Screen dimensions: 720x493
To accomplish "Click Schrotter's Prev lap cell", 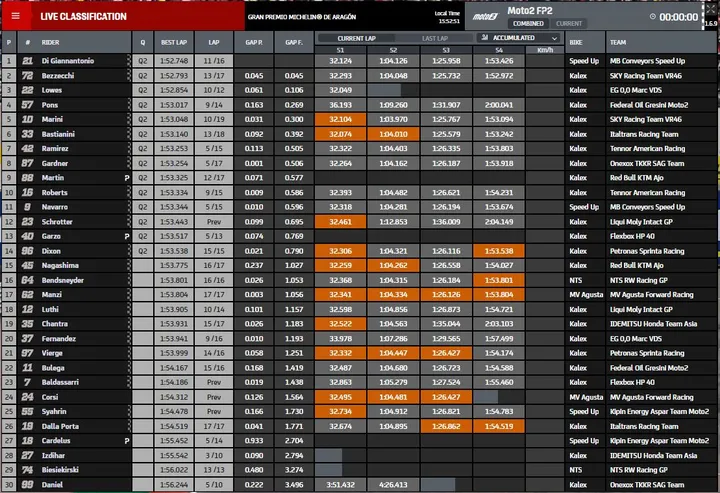I will [214, 222].
